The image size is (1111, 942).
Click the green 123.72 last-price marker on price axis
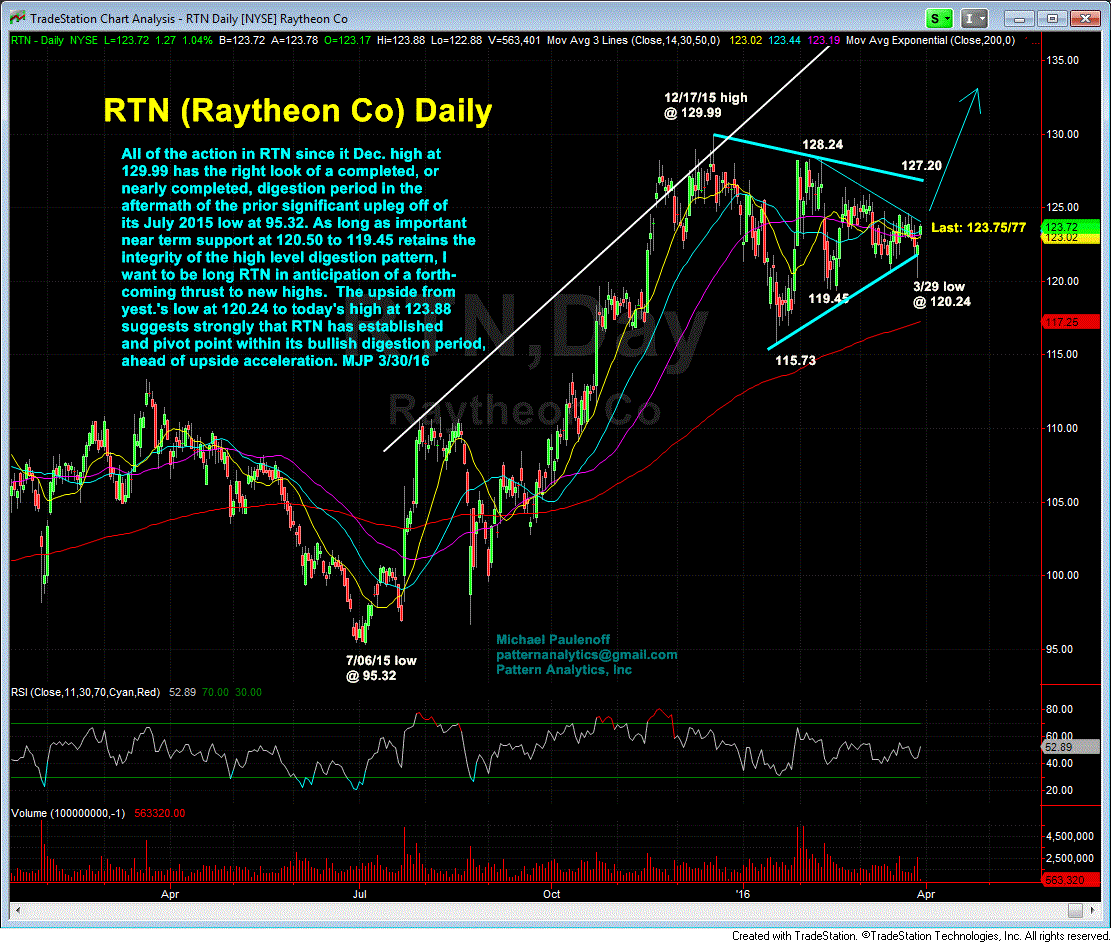click(1070, 227)
